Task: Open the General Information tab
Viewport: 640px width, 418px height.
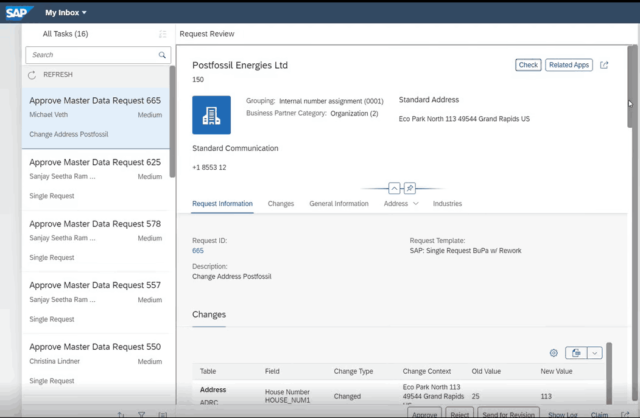Action: tap(339, 204)
